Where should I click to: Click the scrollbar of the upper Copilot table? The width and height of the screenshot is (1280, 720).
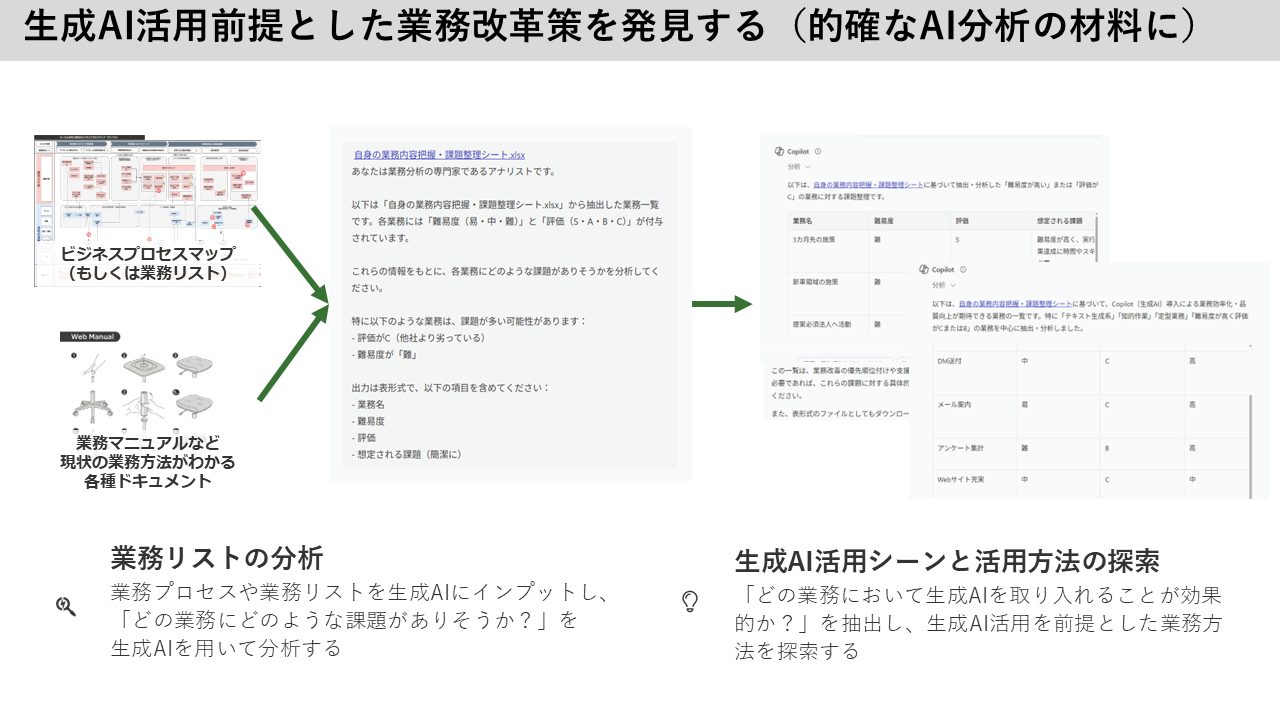point(1098,235)
